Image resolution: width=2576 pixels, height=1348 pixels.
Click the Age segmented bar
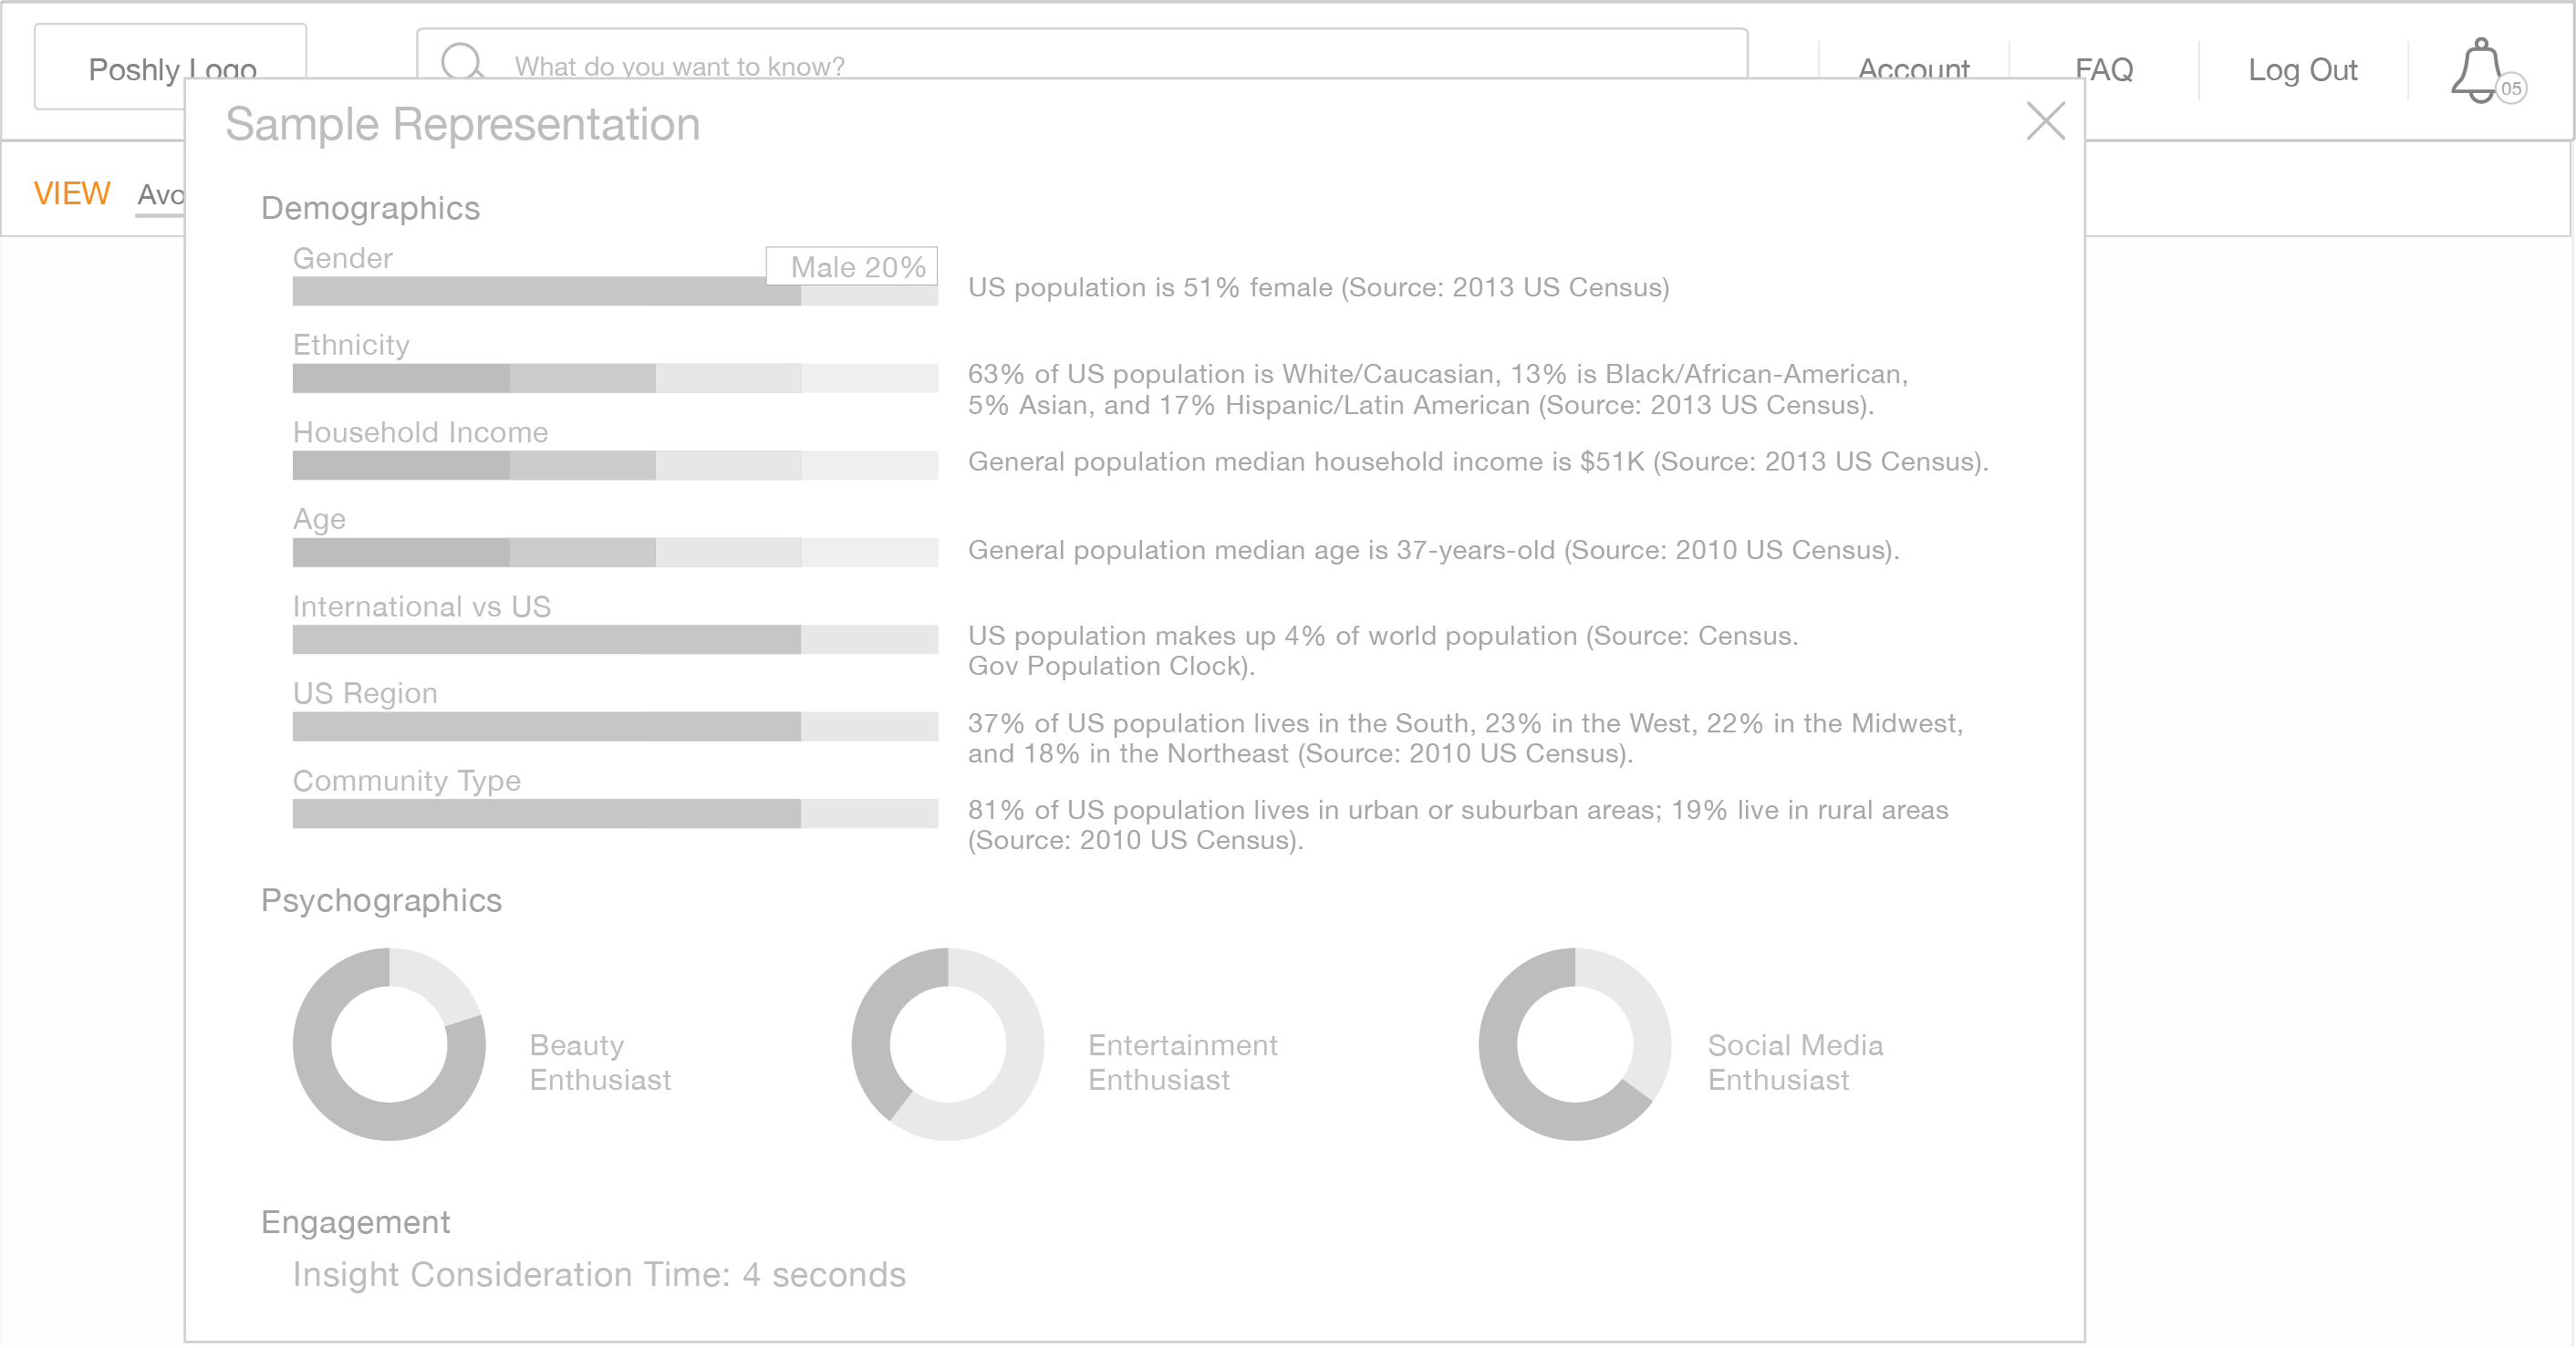click(x=615, y=552)
